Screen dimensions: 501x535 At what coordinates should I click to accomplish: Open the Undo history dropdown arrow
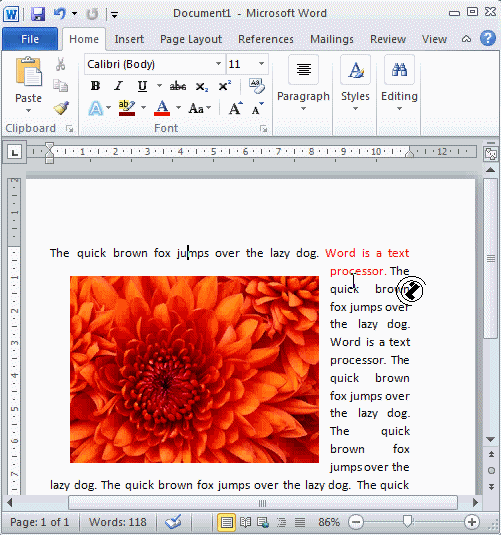click(x=74, y=14)
